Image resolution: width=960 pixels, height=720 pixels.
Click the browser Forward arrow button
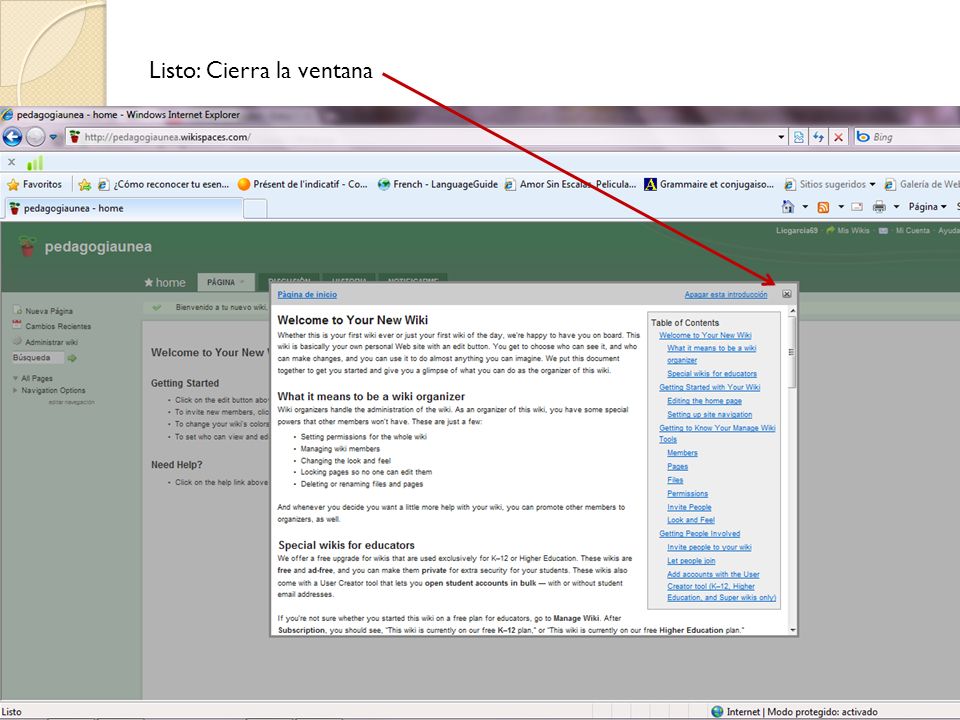click(x=36, y=137)
